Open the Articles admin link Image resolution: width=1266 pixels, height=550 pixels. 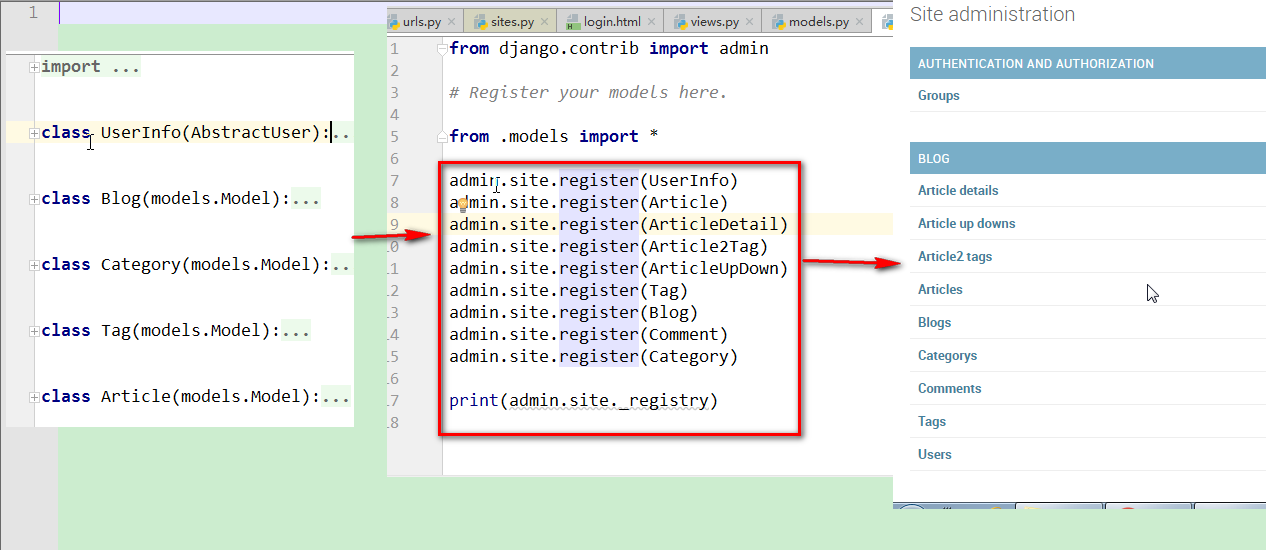click(x=940, y=290)
